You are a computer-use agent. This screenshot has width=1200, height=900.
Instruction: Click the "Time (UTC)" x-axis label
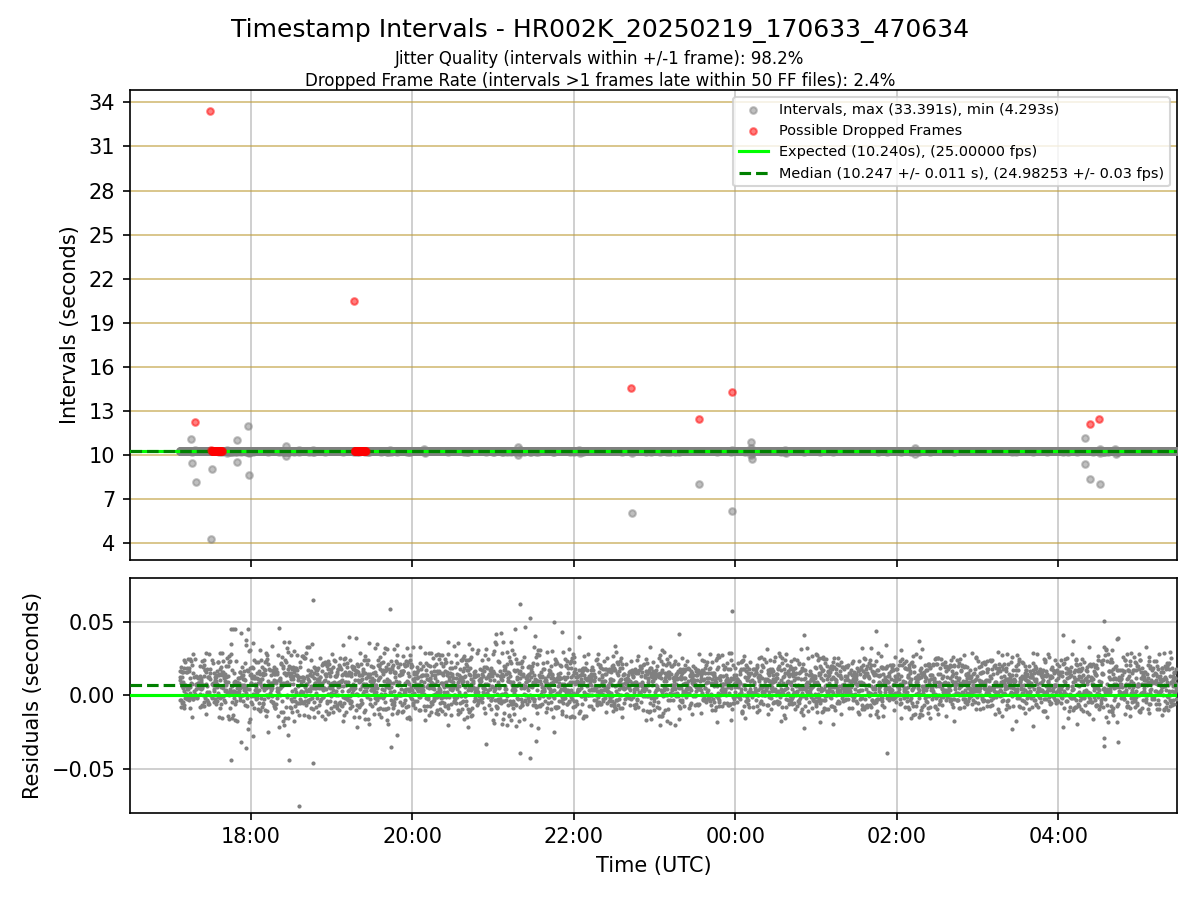coord(653,865)
